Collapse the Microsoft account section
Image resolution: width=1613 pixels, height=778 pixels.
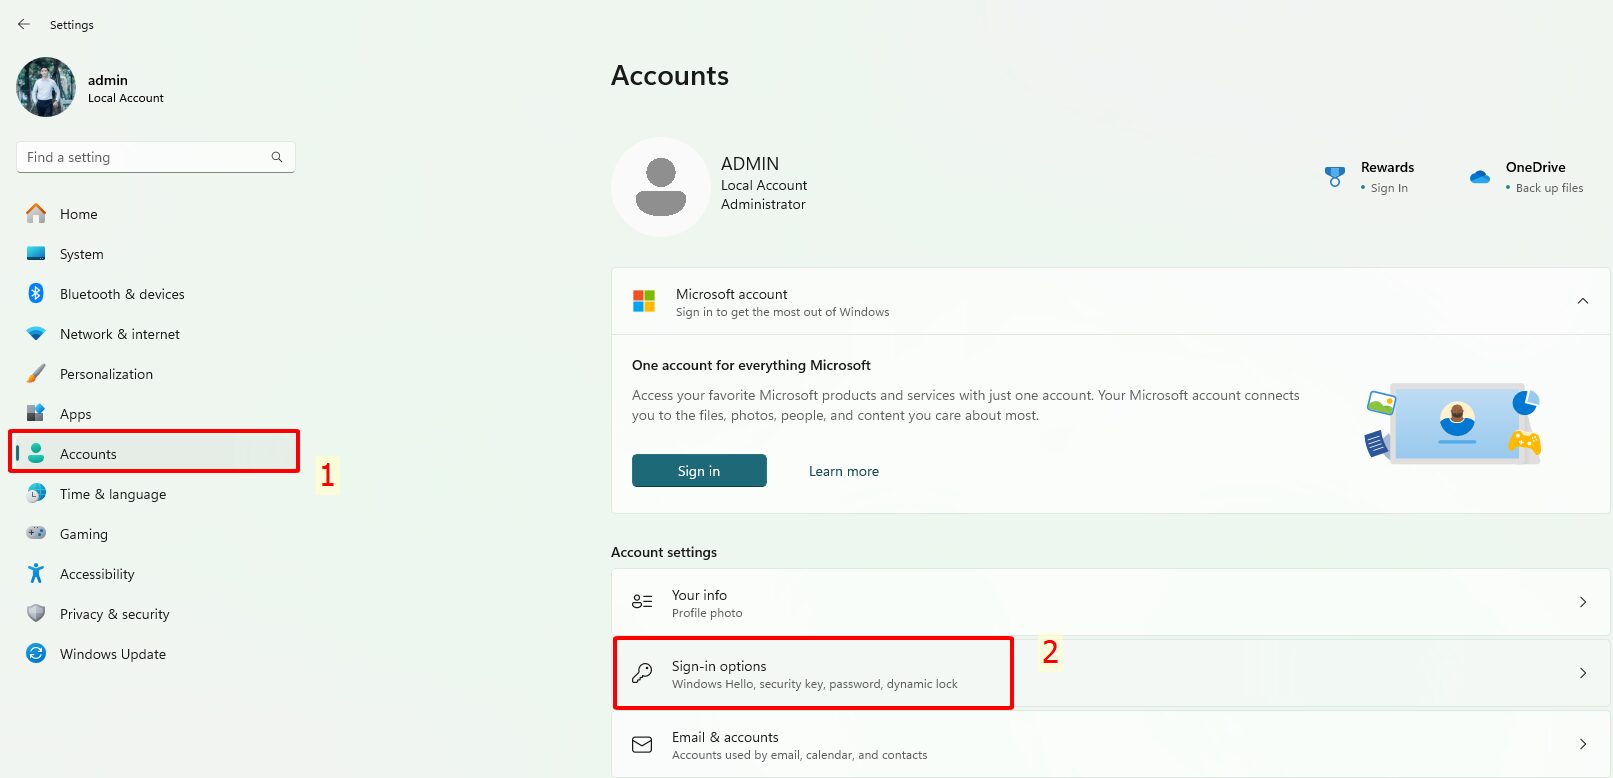(1582, 301)
